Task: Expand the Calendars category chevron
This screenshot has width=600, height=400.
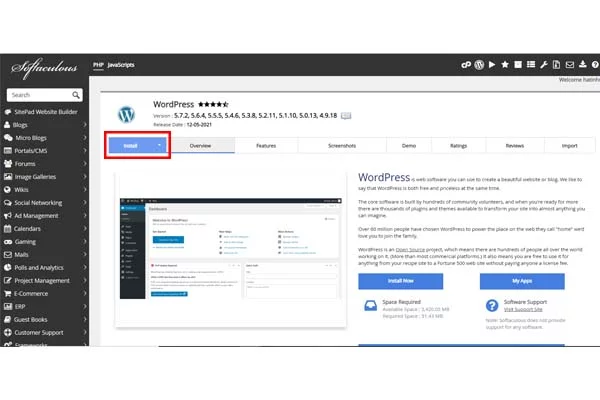Action: (85, 229)
